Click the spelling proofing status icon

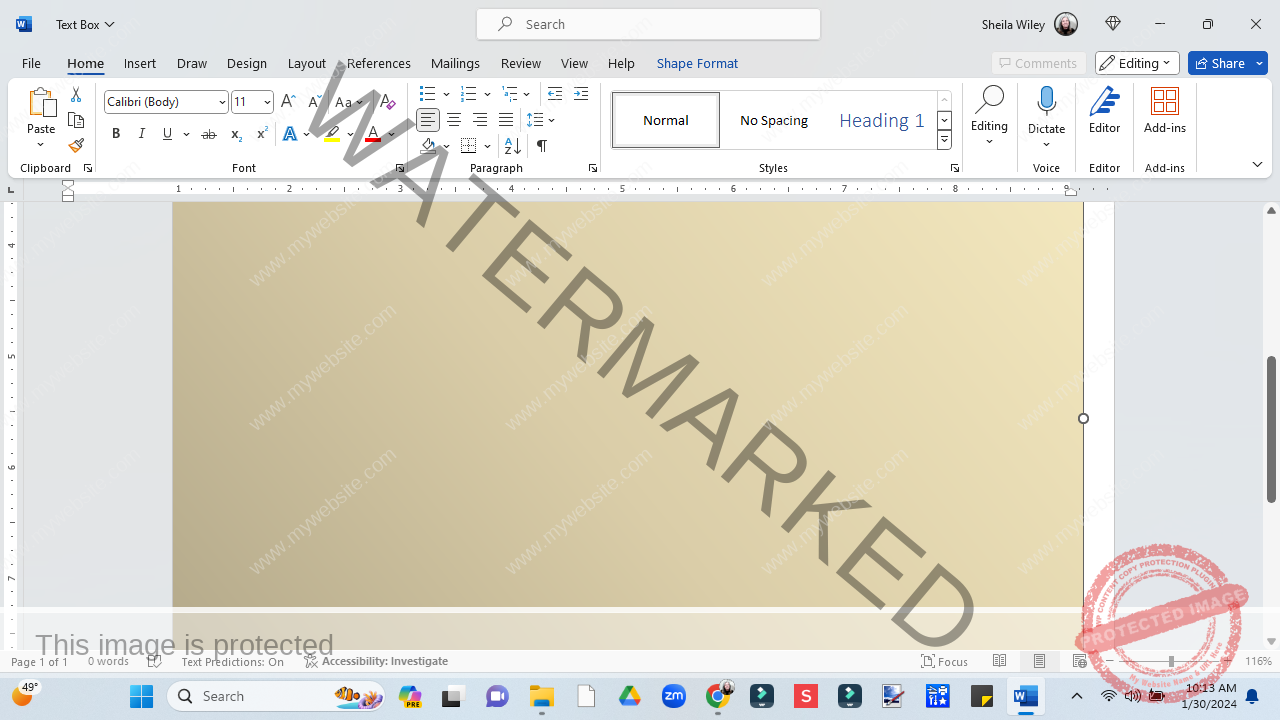(x=154, y=661)
